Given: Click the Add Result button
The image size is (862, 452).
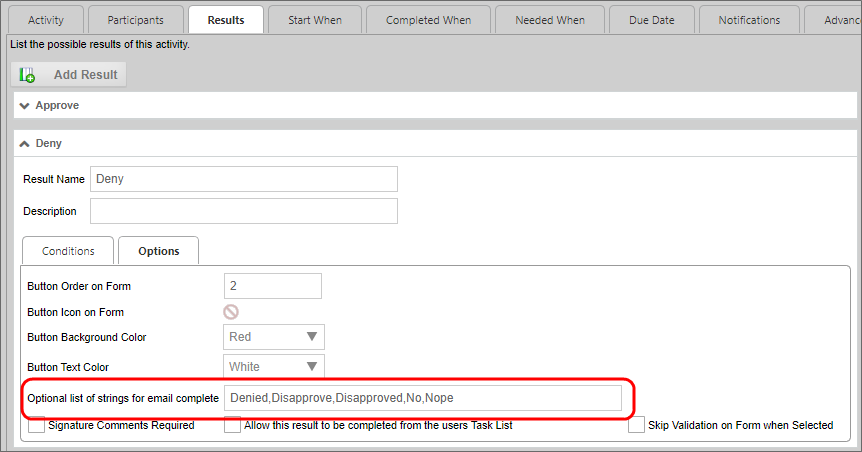Looking at the screenshot, I should 69,75.
